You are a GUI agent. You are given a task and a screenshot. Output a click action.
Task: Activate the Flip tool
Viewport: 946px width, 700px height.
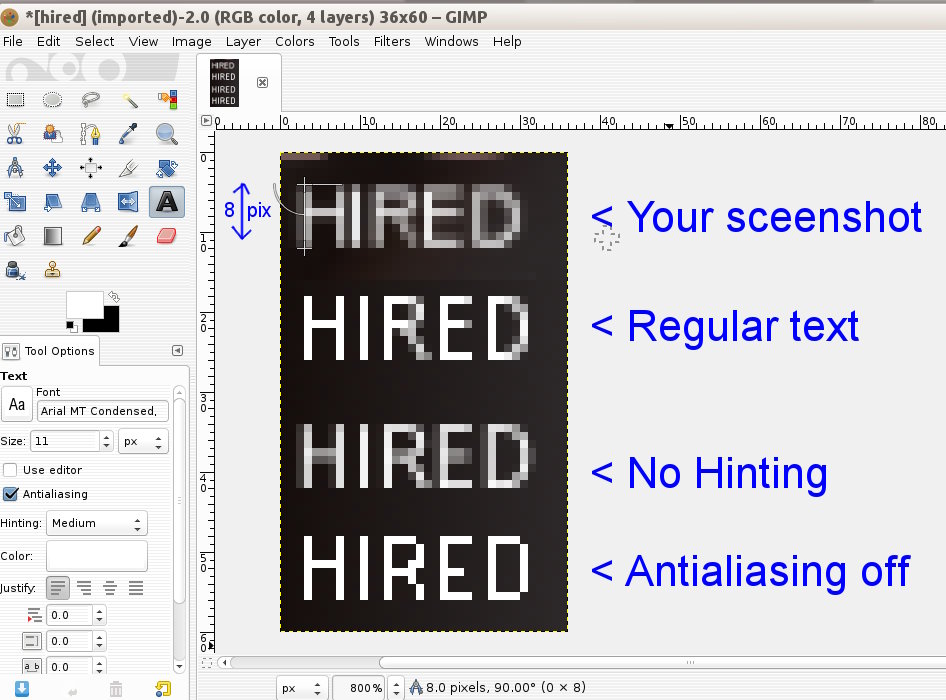[x=129, y=202]
